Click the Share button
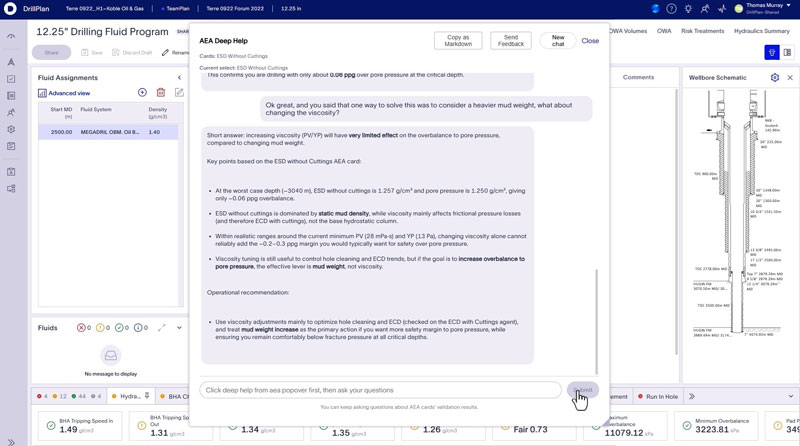 point(52,53)
